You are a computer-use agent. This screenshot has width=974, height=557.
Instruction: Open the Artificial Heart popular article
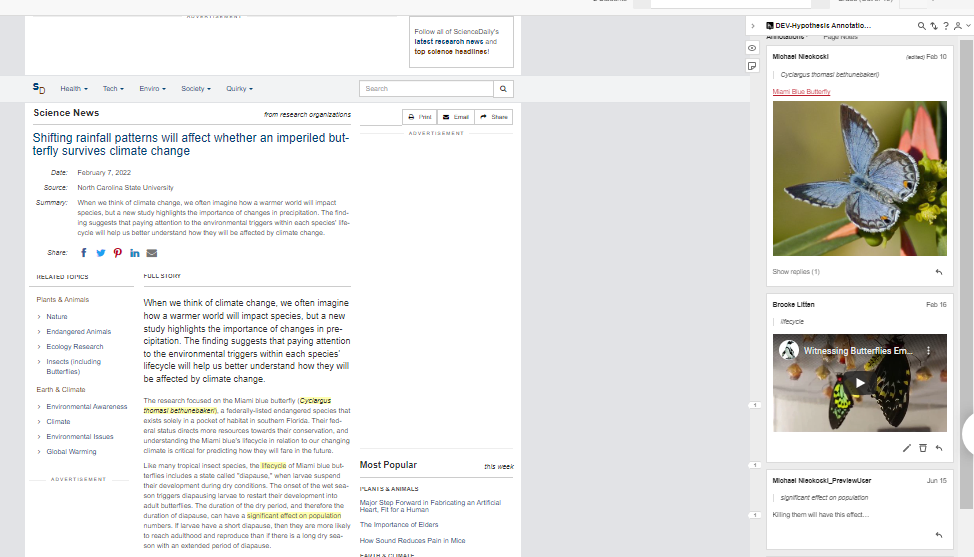(430, 506)
